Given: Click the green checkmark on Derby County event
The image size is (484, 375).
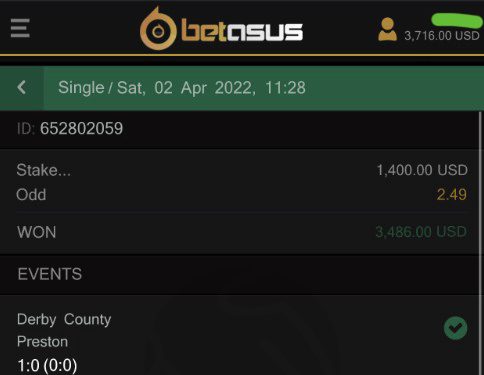Looking at the screenshot, I should [455, 328].
